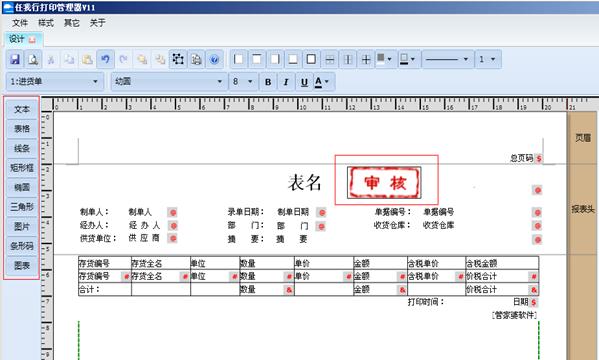Image resolution: width=599 pixels, height=360 pixels.
Task: Apply the top border icon
Action: click(257, 59)
